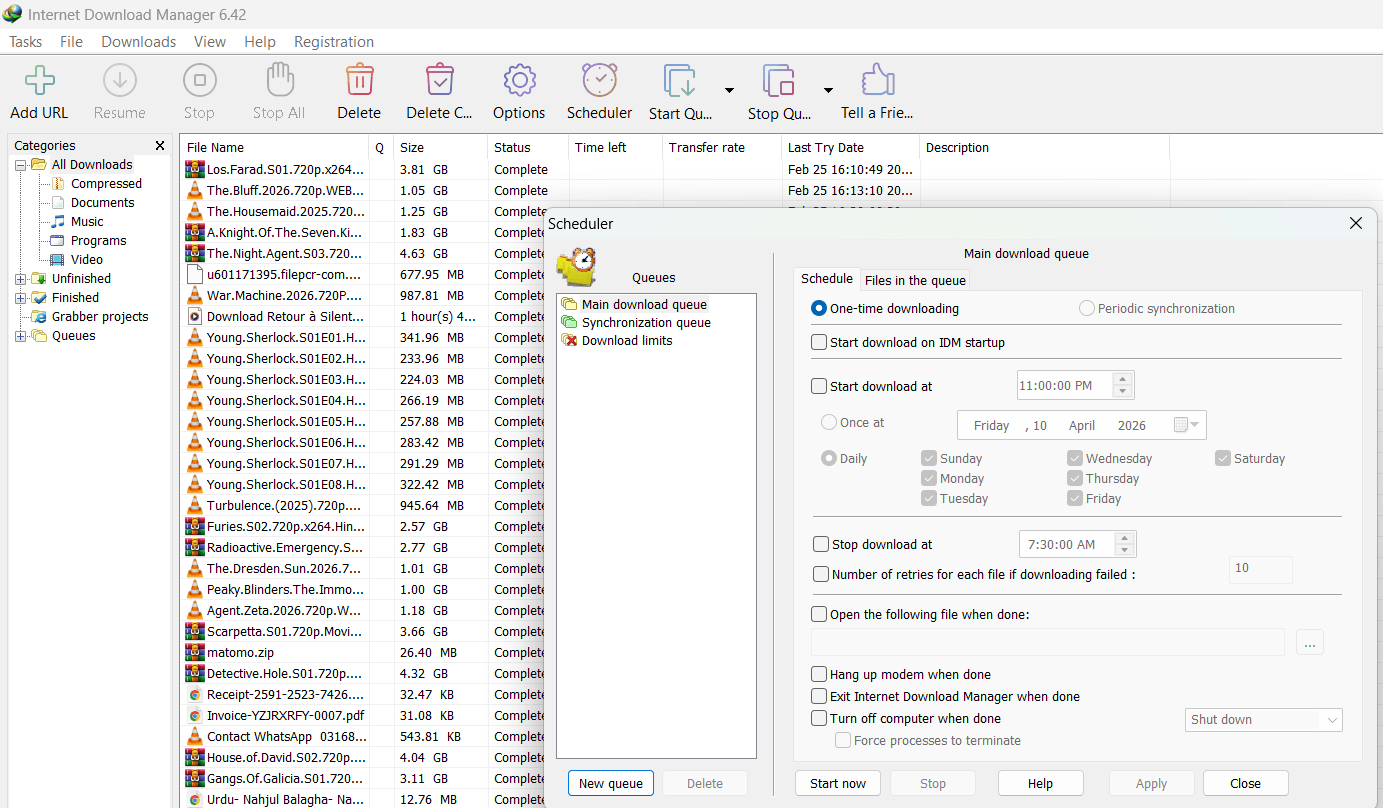Click the Help button in Scheduler

click(x=1040, y=783)
